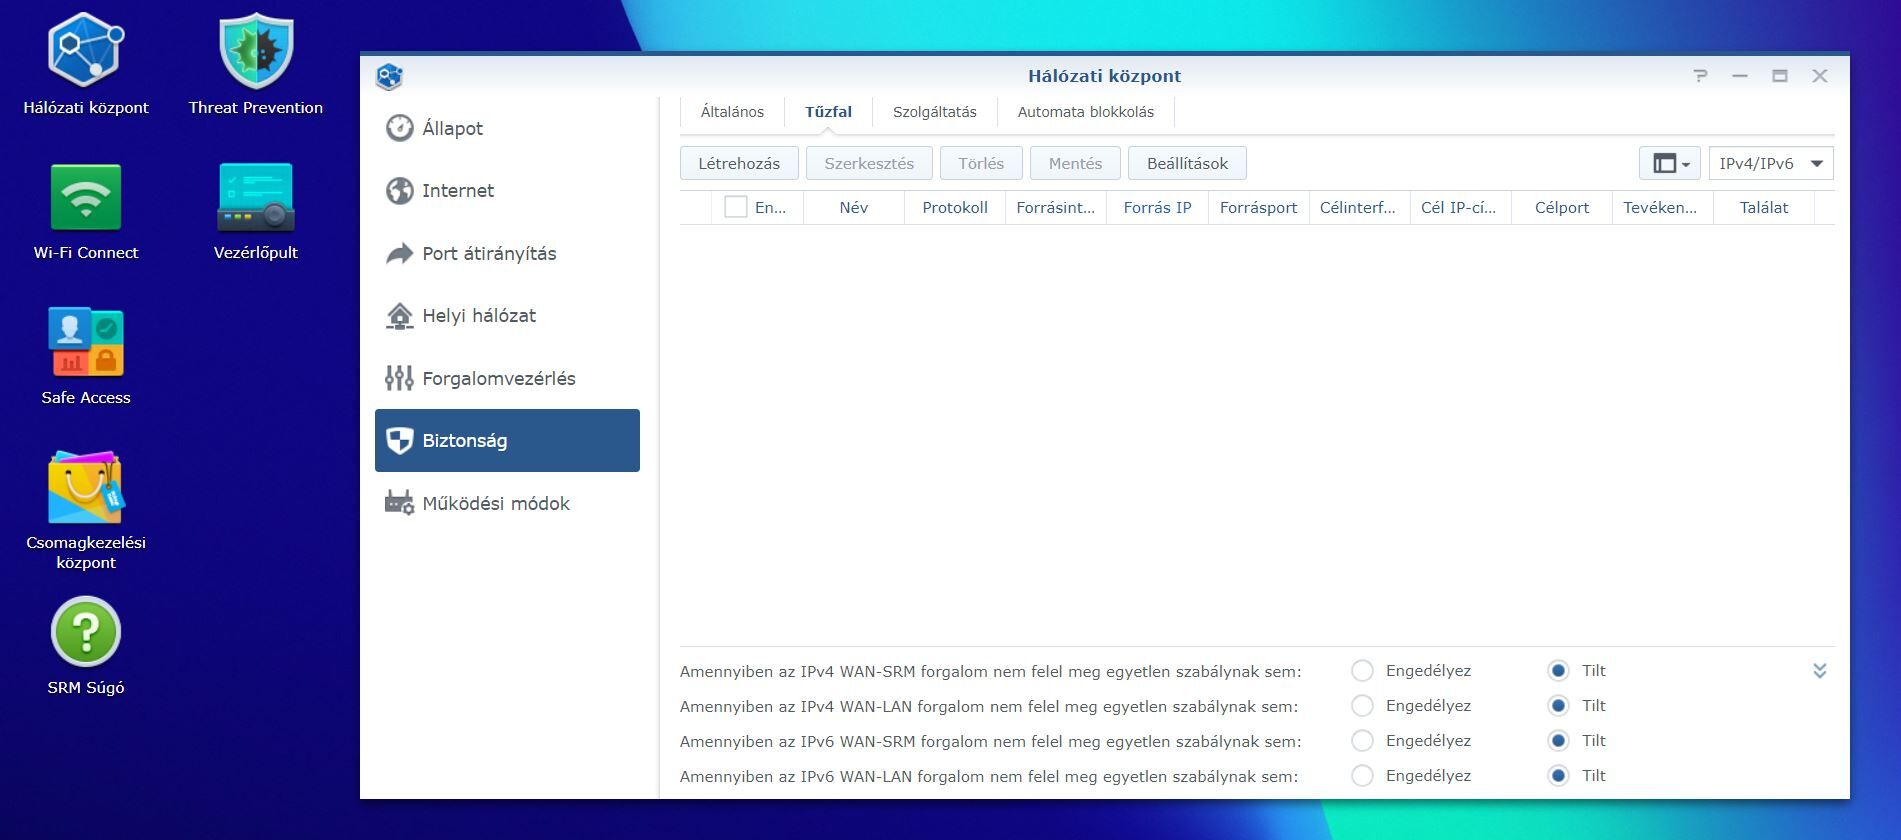This screenshot has width=1901, height=840.
Task: Open the Beállítások button
Action: tap(1187, 163)
